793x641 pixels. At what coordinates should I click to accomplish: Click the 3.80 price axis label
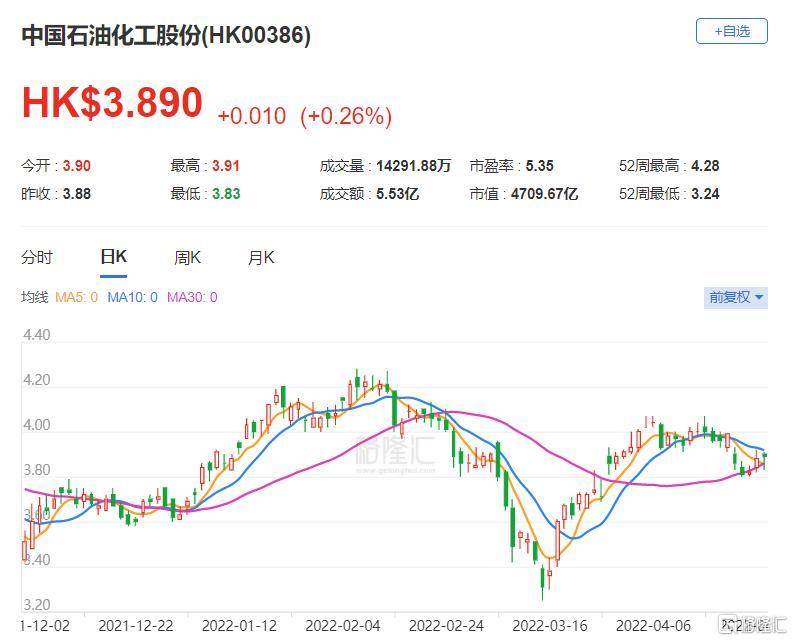pos(36,470)
